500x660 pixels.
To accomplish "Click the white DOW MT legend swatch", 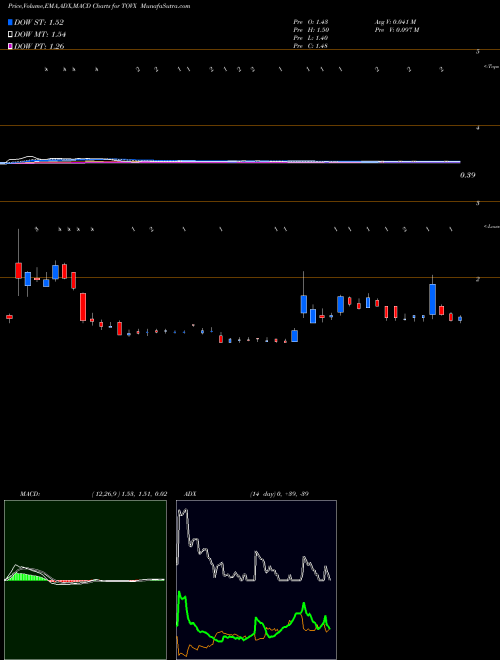I will pyautogui.click(x=11, y=34).
